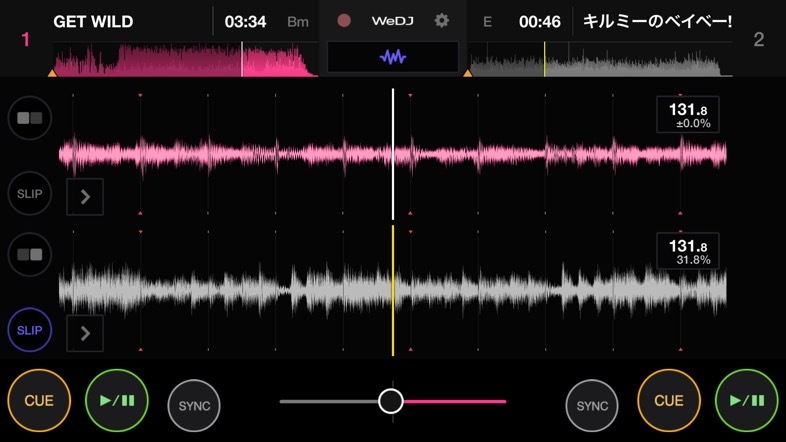Viewport: 786px width, 442px height.
Task: Tap the orange cue marker on deck 1 overview
Action: [x=52, y=73]
